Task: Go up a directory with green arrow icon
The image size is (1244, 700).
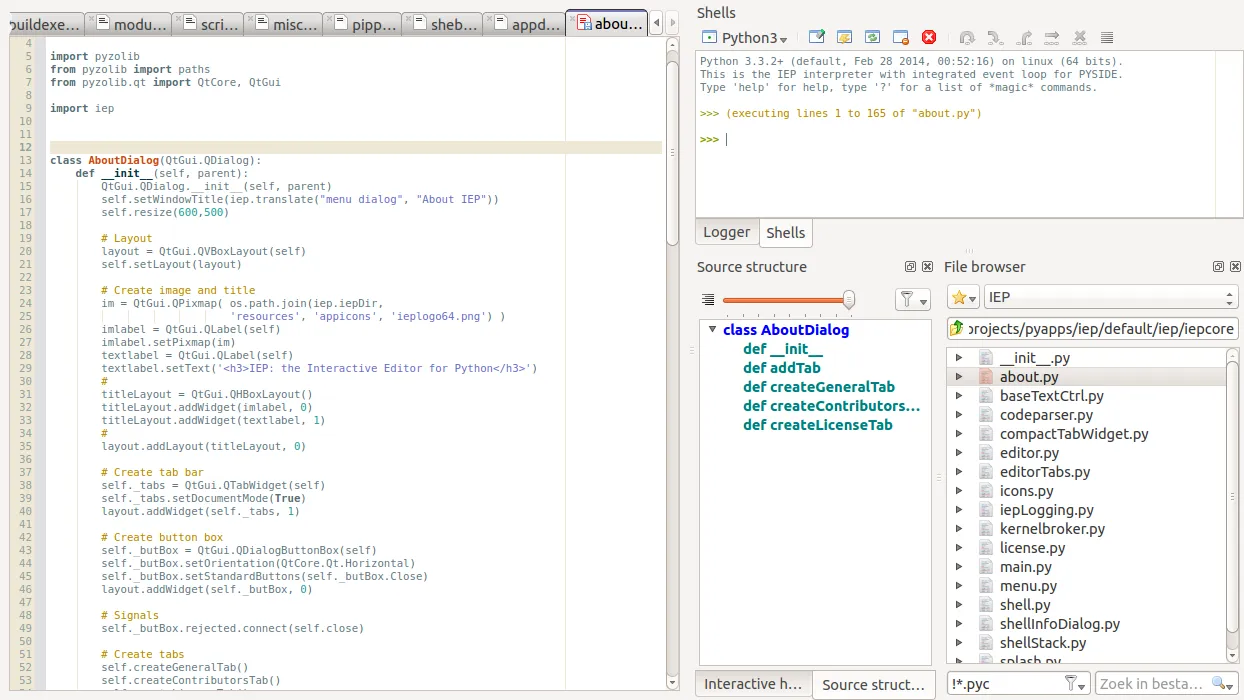Action: [957, 328]
